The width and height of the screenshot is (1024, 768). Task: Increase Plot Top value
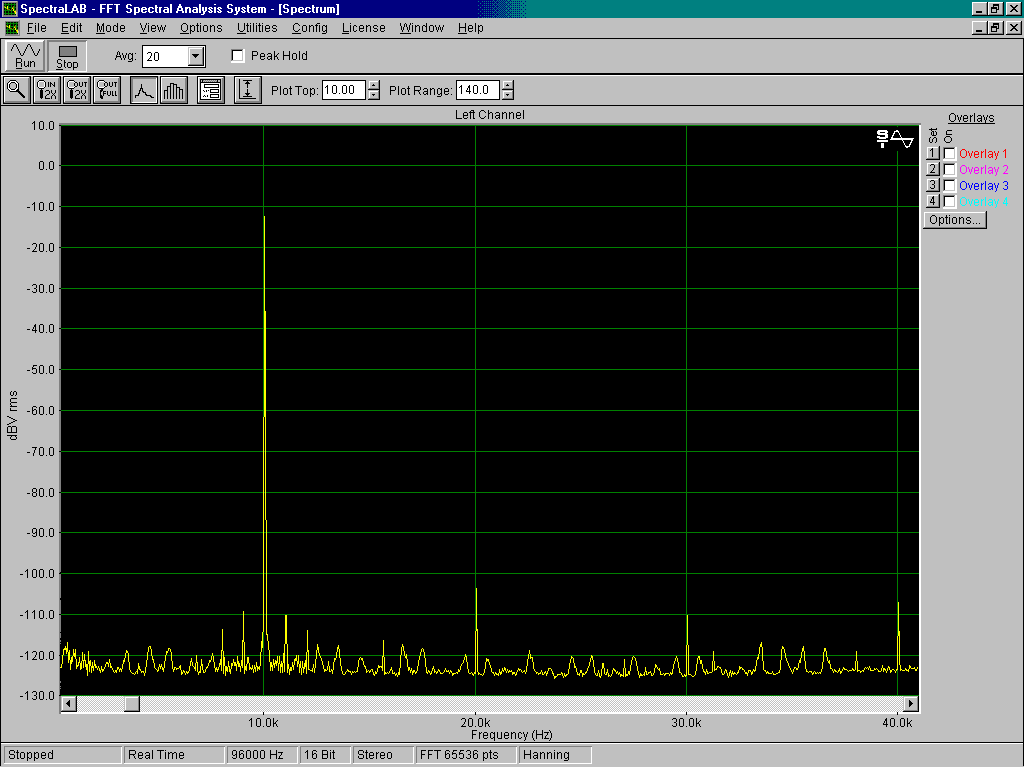[374, 85]
